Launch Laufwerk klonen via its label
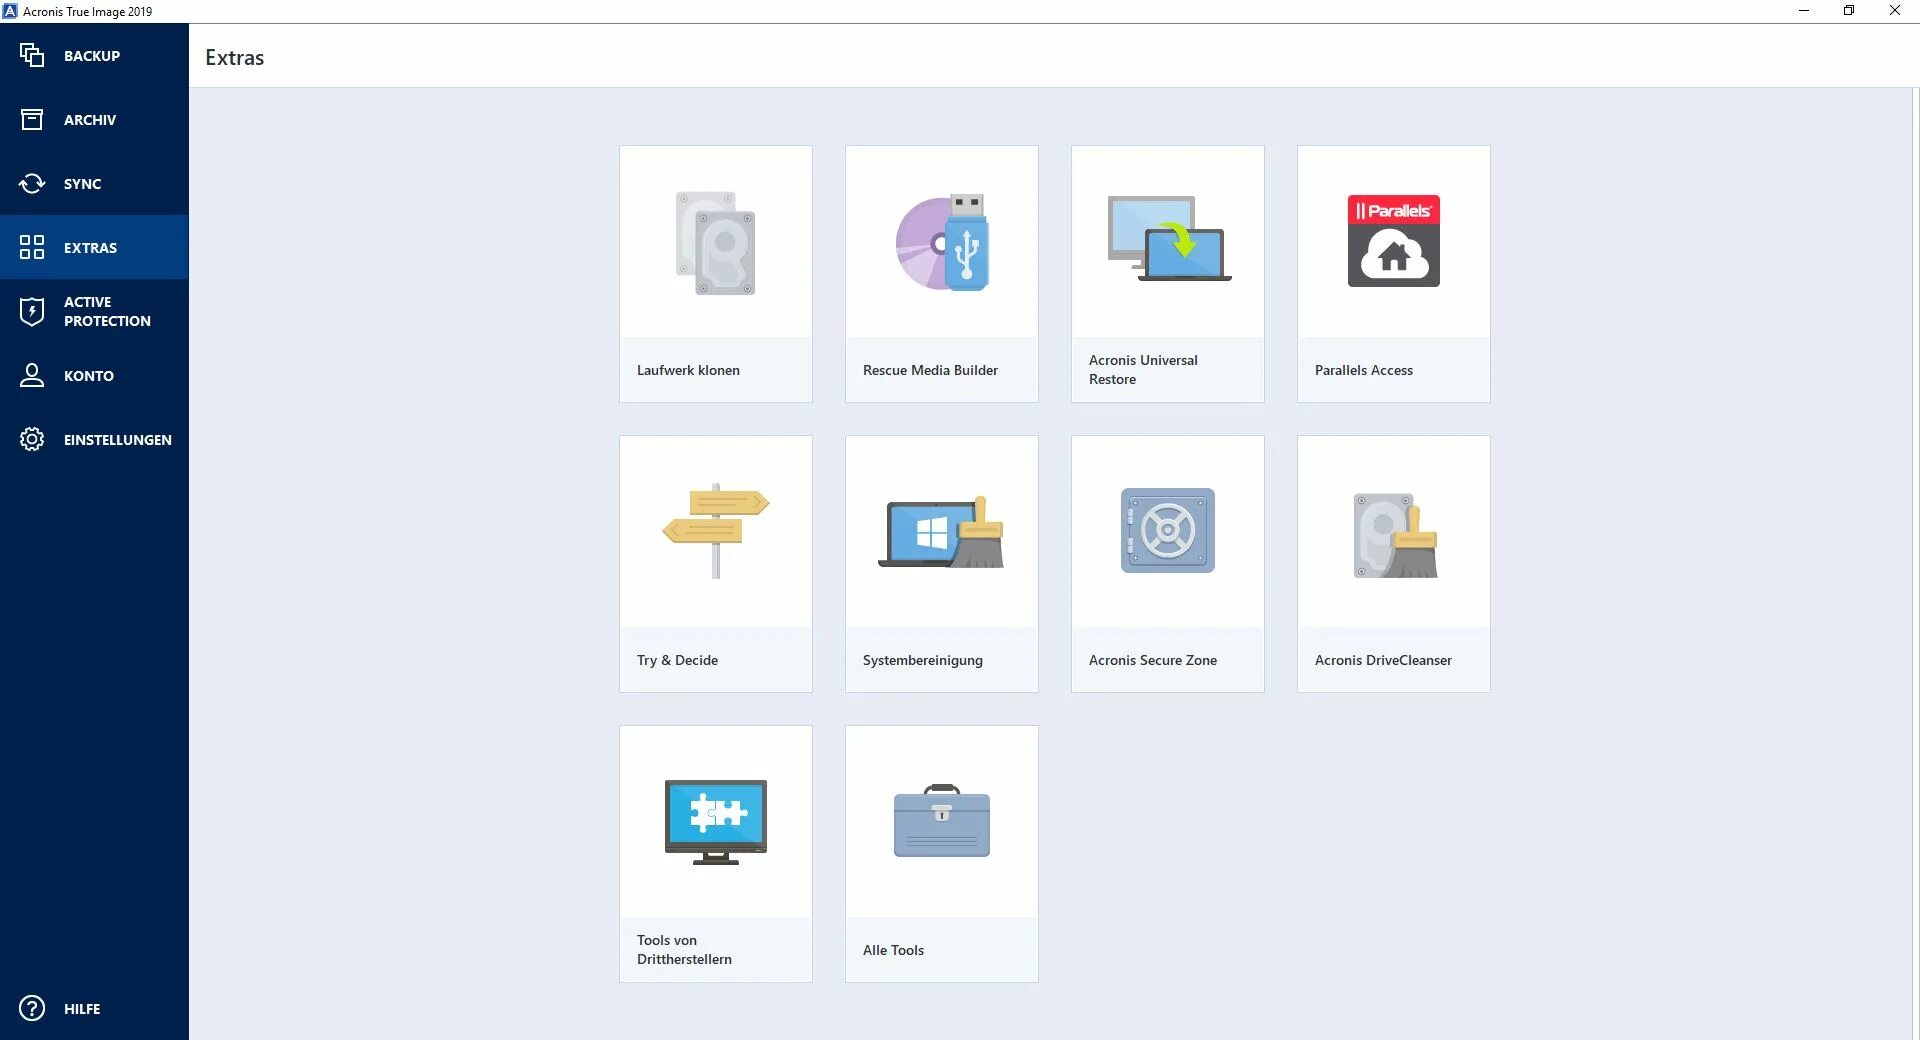Viewport: 1920px width, 1040px height. (x=688, y=370)
